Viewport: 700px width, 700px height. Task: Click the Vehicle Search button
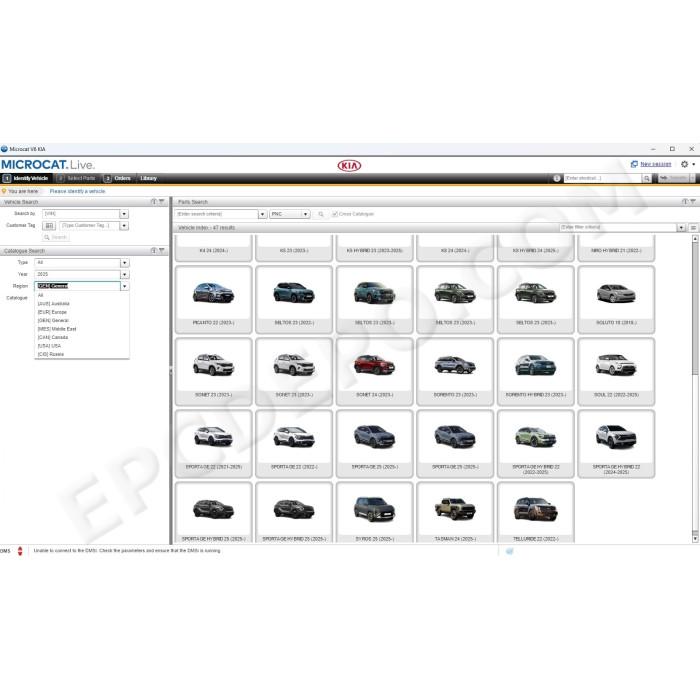pyautogui.click(x=56, y=238)
